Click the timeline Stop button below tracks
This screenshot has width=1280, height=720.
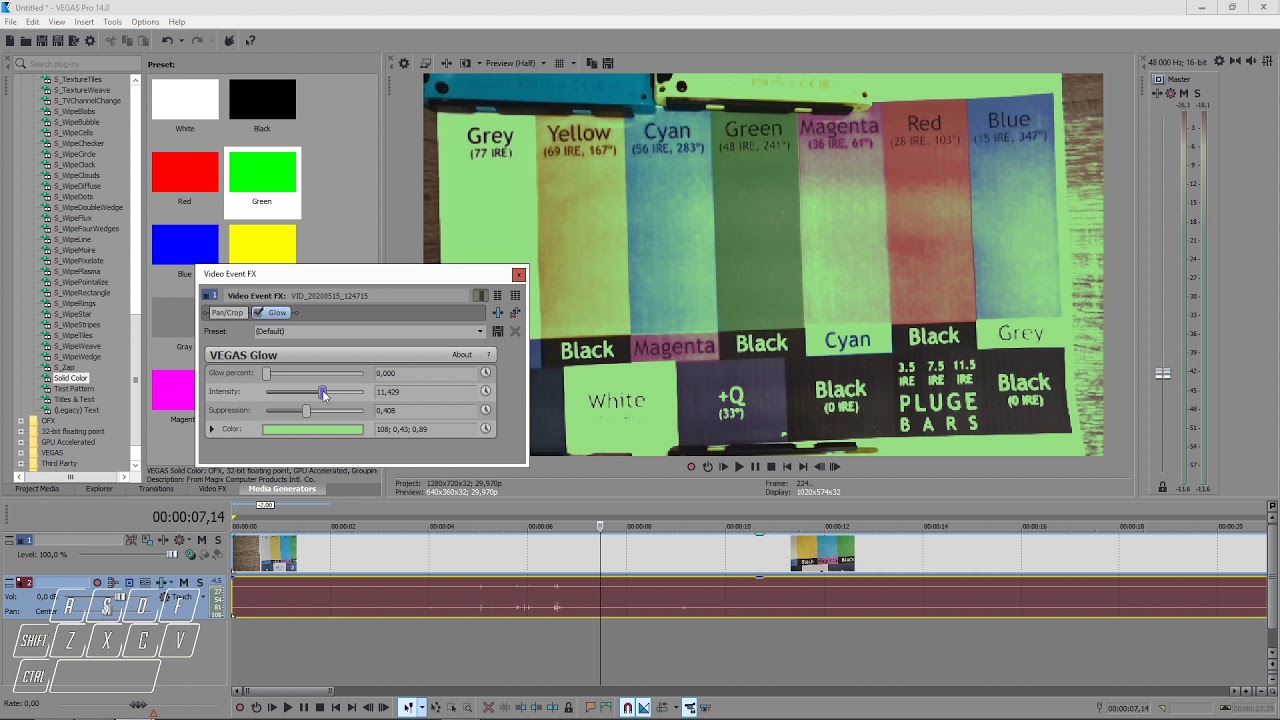coord(319,708)
